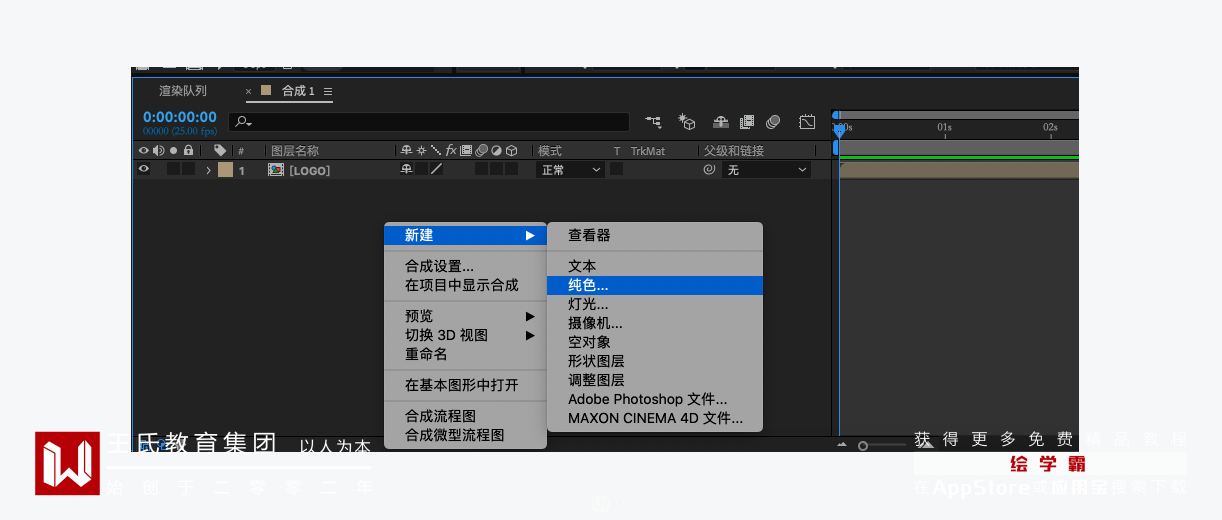Choose 纯色... from the submenu
1222x520 pixels.
(x=655, y=285)
